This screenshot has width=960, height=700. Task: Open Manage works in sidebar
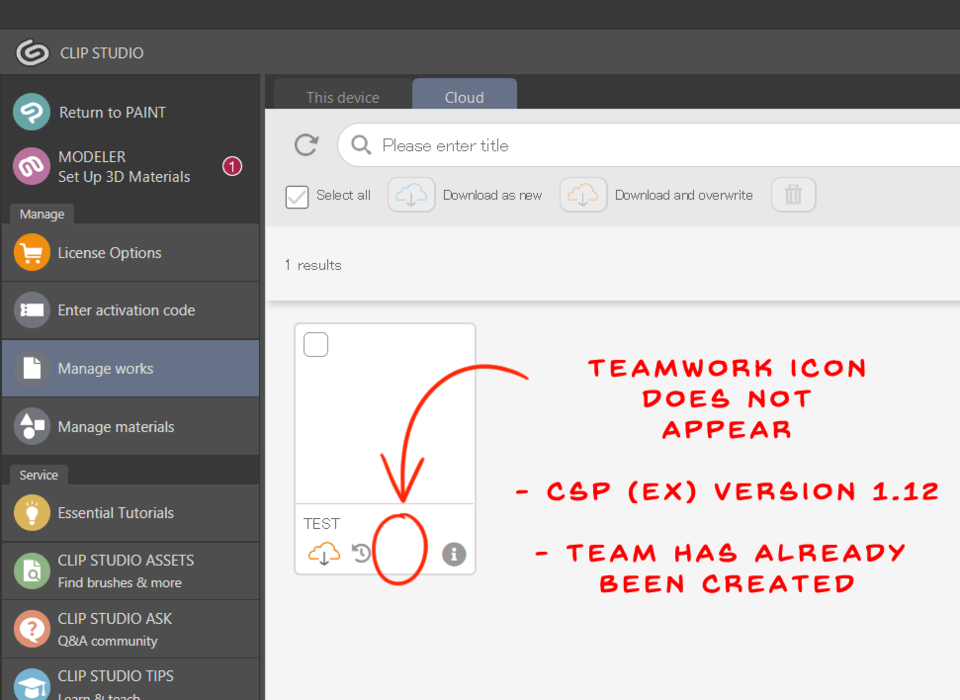click(x=130, y=369)
